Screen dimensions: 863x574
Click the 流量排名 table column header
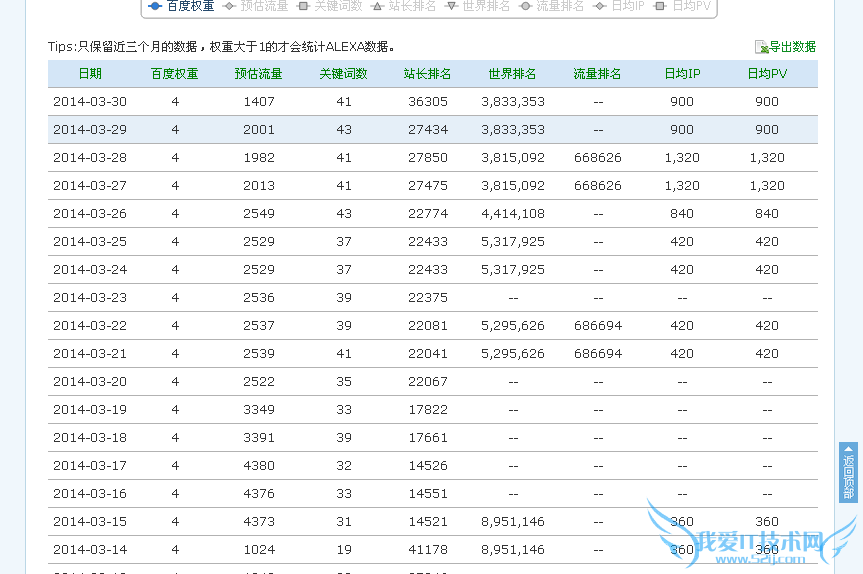click(597, 74)
